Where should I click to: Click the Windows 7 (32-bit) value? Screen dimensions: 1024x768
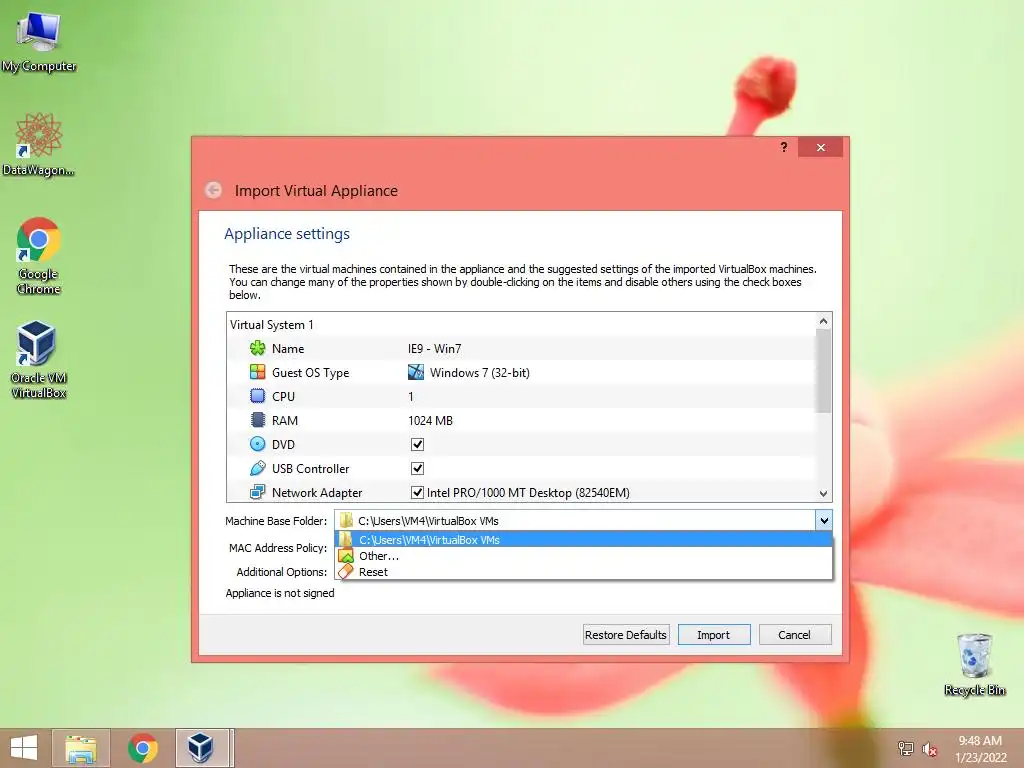click(x=479, y=372)
